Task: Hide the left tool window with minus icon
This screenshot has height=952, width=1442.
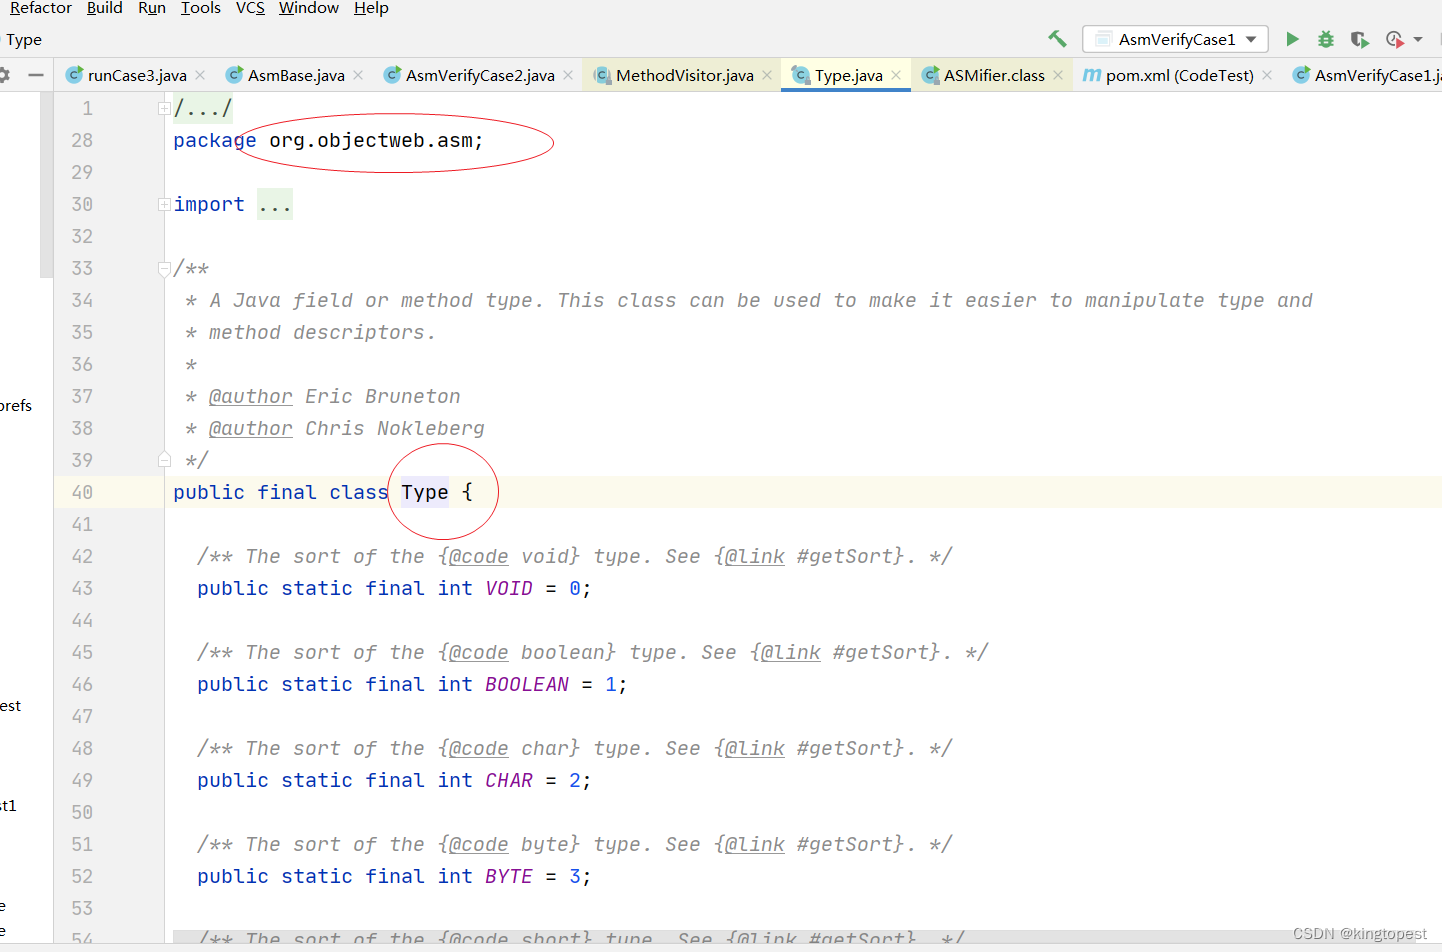Action: point(36,74)
